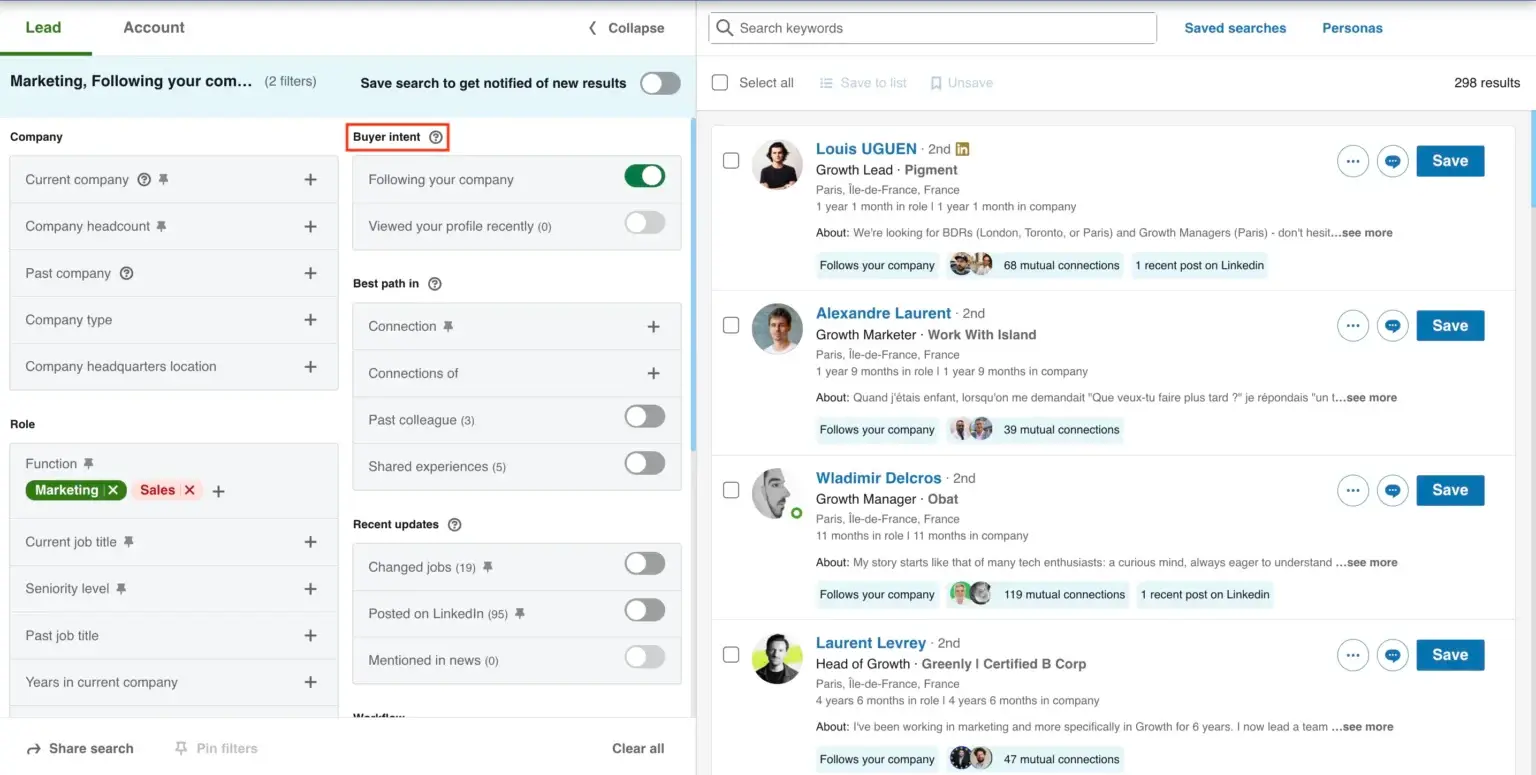Click the help icon beside Recent updates
The height and width of the screenshot is (775, 1536).
(x=454, y=525)
